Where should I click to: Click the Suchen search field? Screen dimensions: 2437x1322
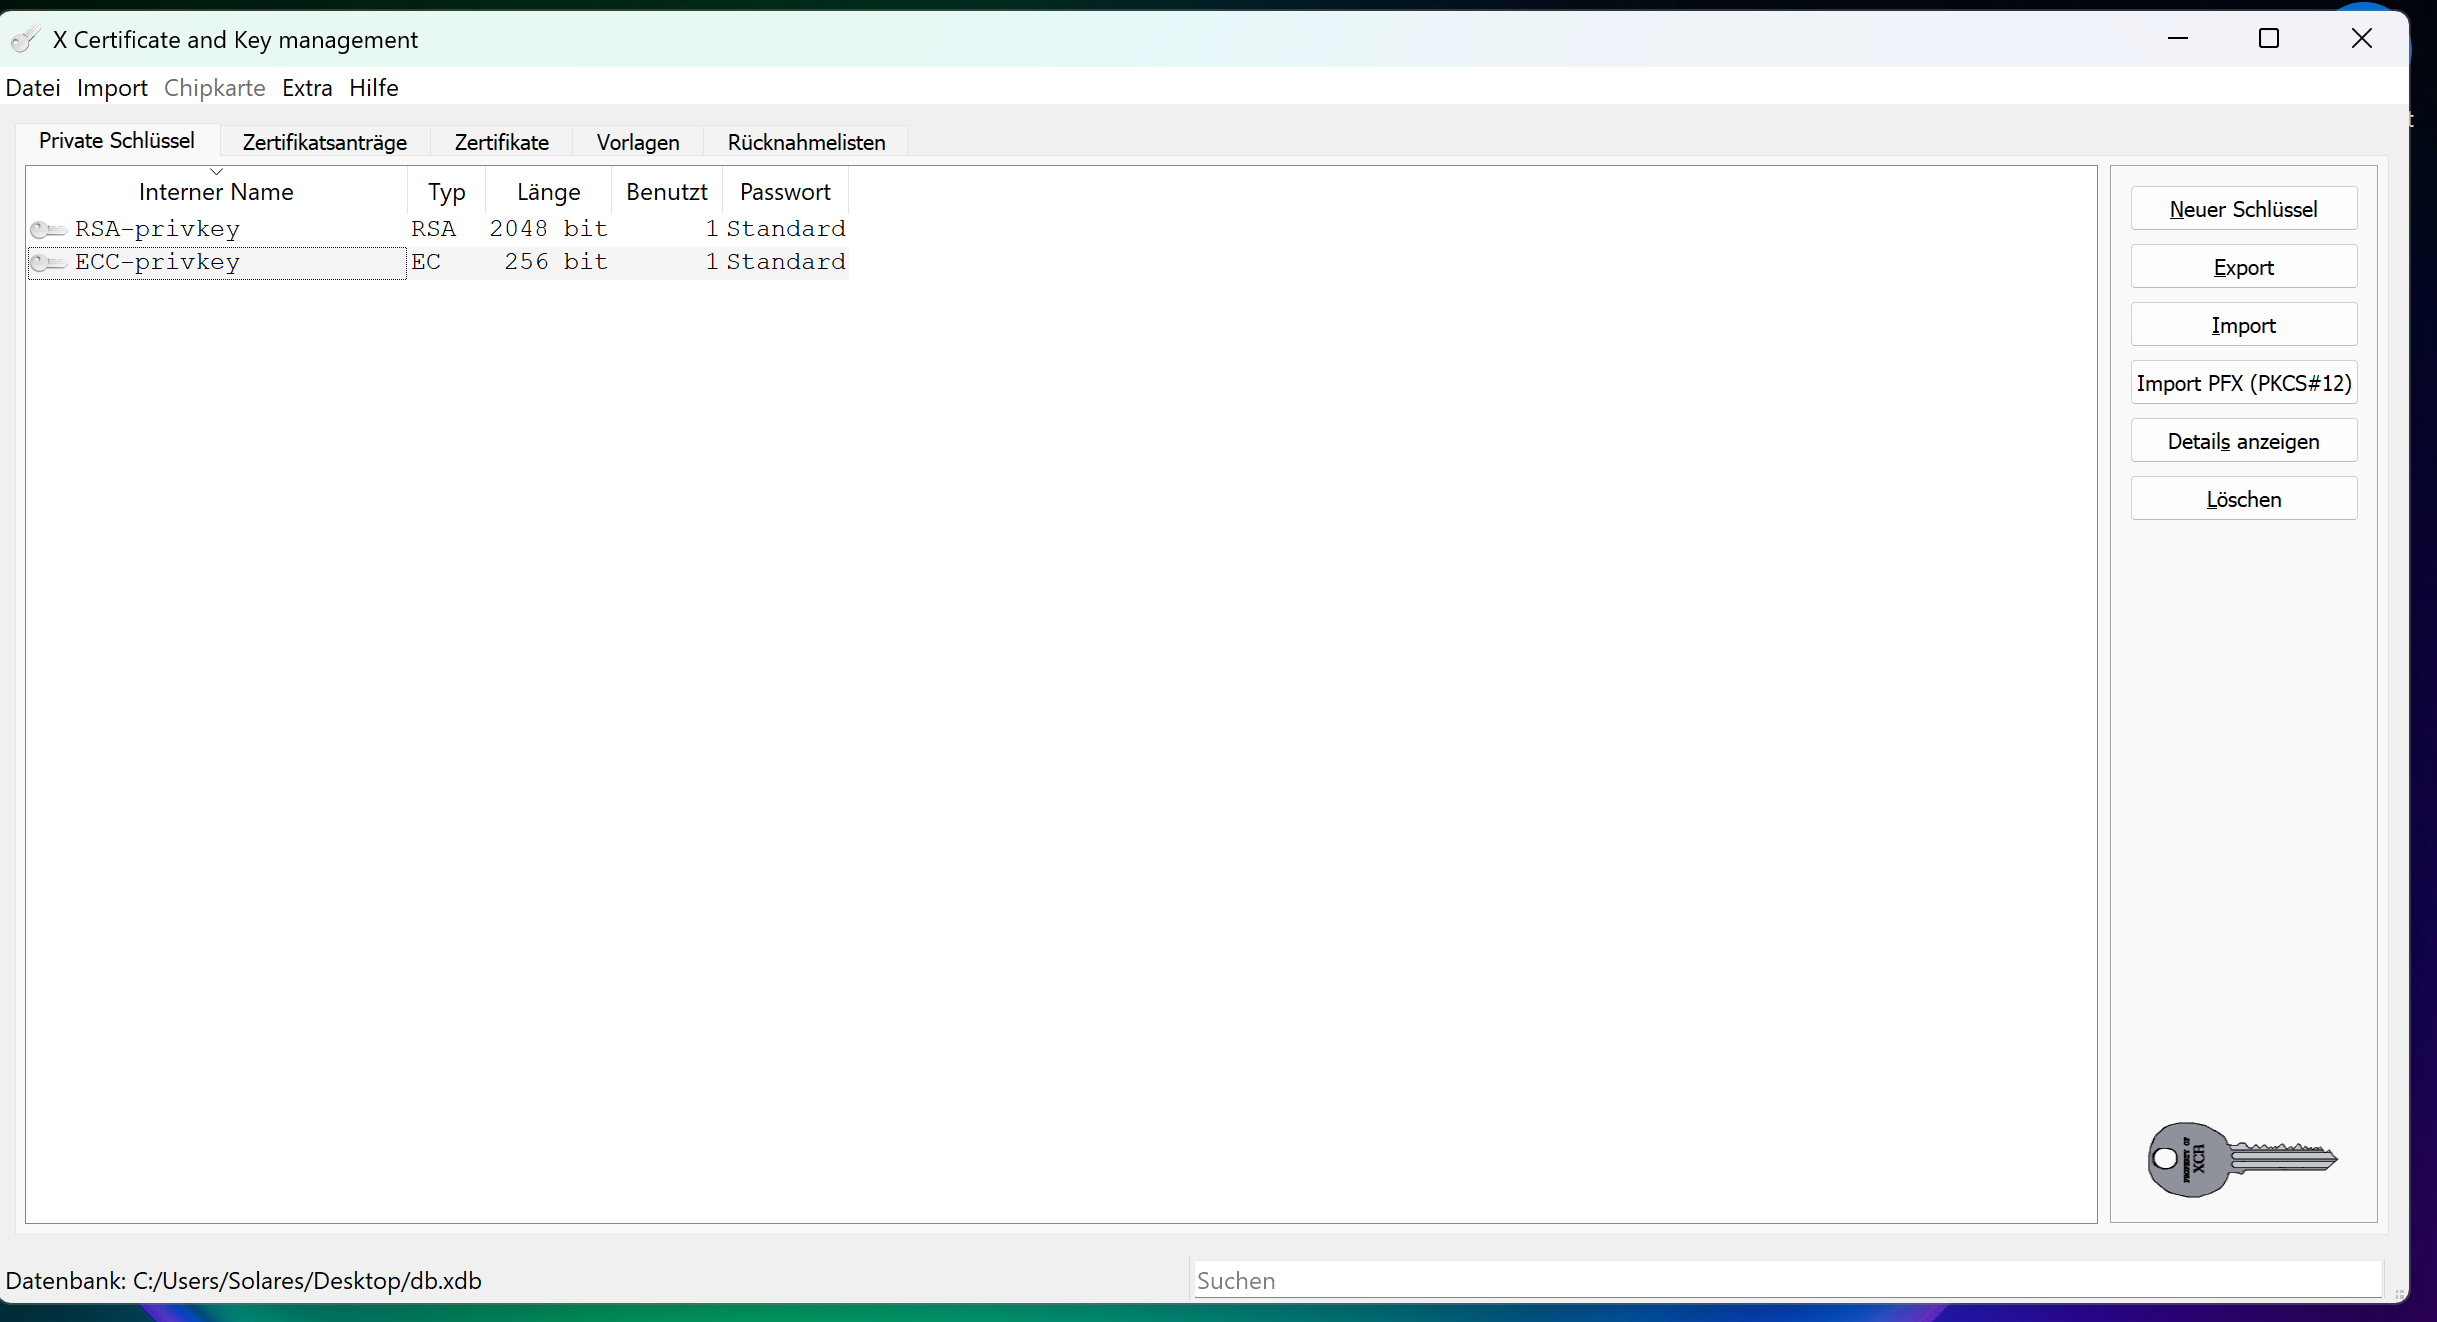[x=1788, y=1280]
